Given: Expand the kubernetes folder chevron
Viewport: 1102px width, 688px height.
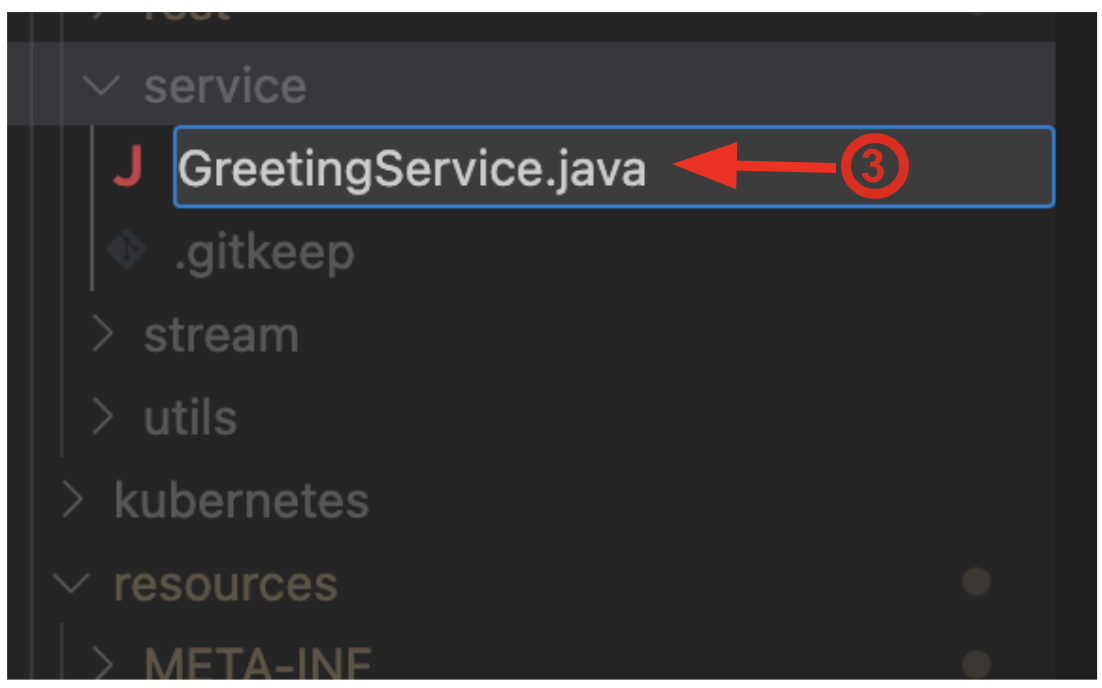Looking at the screenshot, I should click(72, 500).
